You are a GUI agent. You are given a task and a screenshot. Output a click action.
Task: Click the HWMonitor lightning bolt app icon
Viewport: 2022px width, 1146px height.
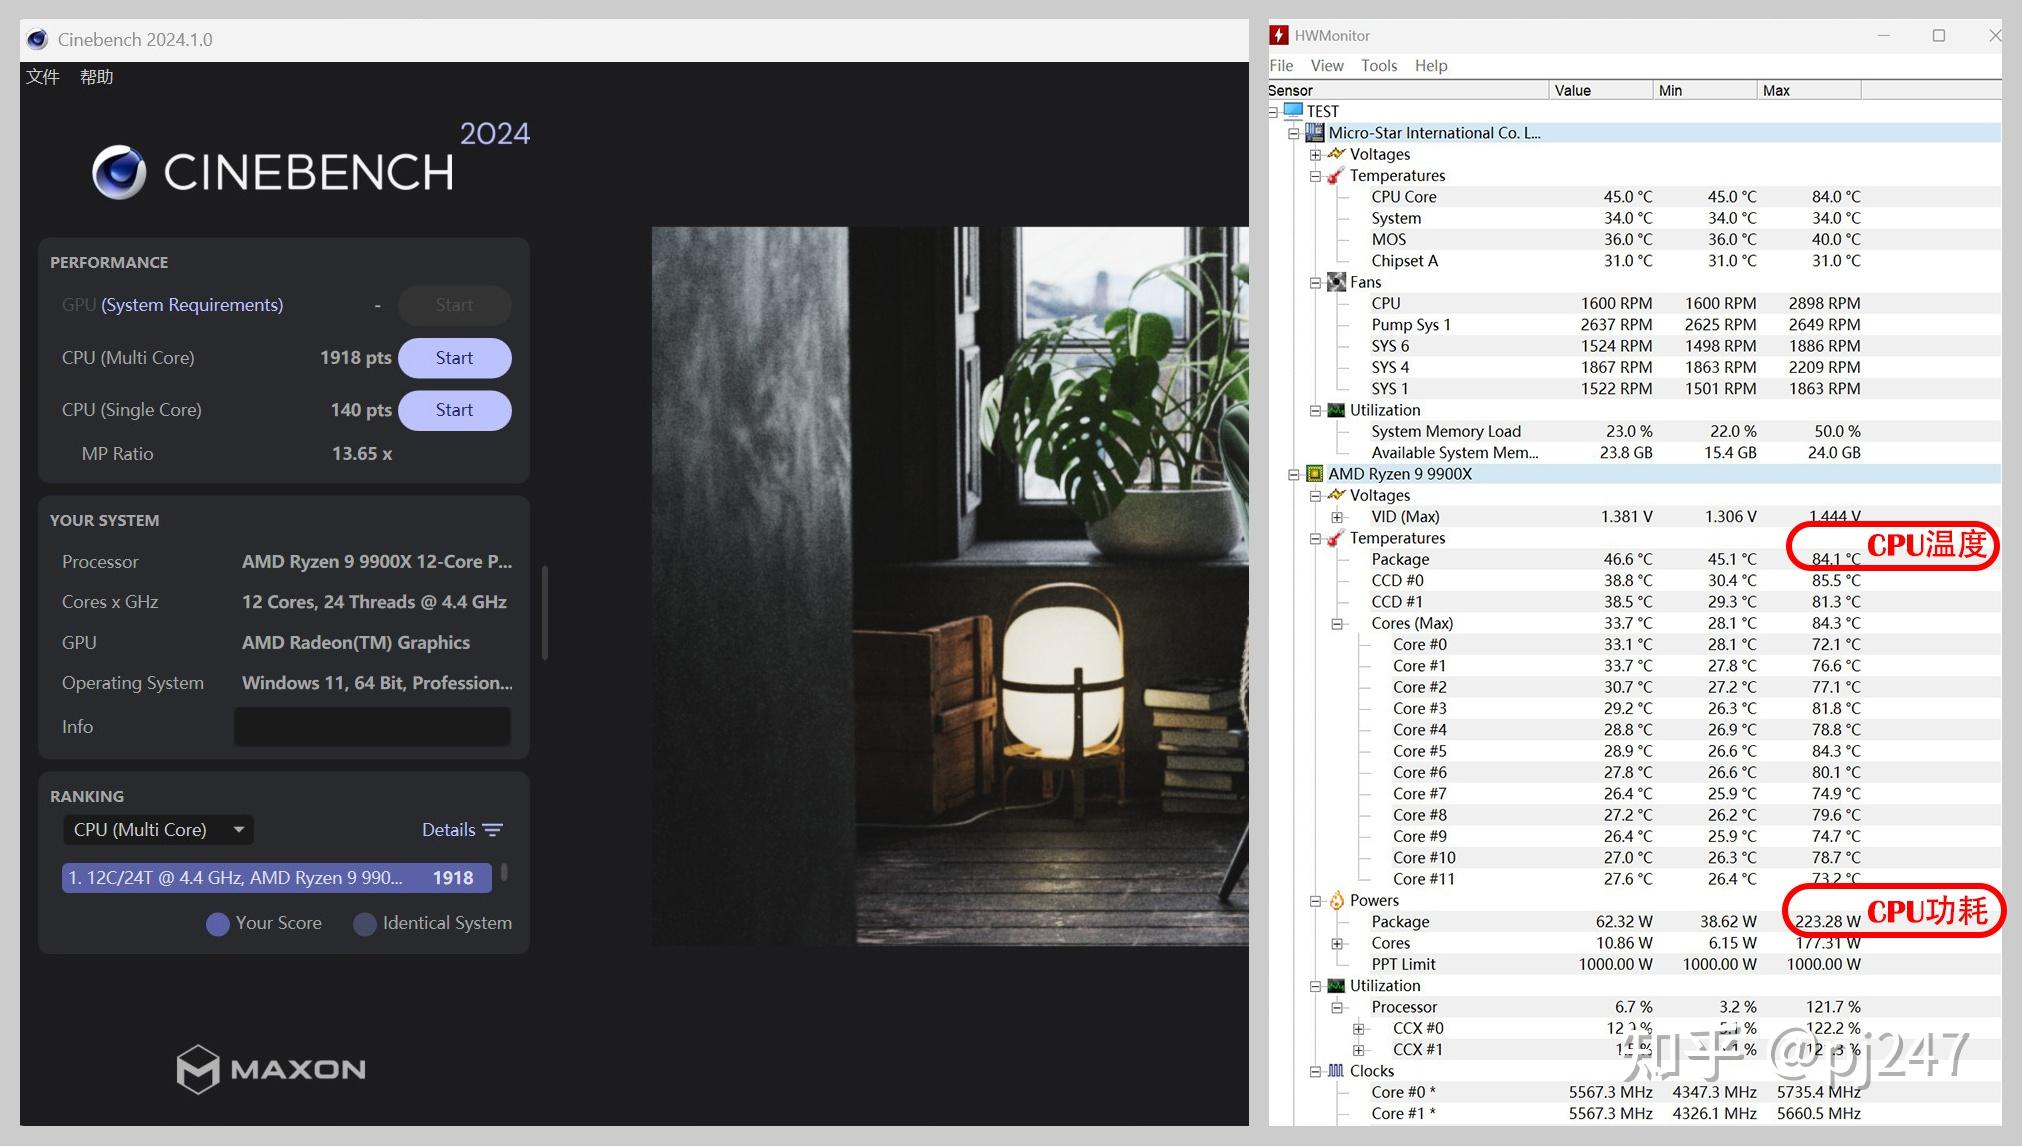coord(1279,35)
